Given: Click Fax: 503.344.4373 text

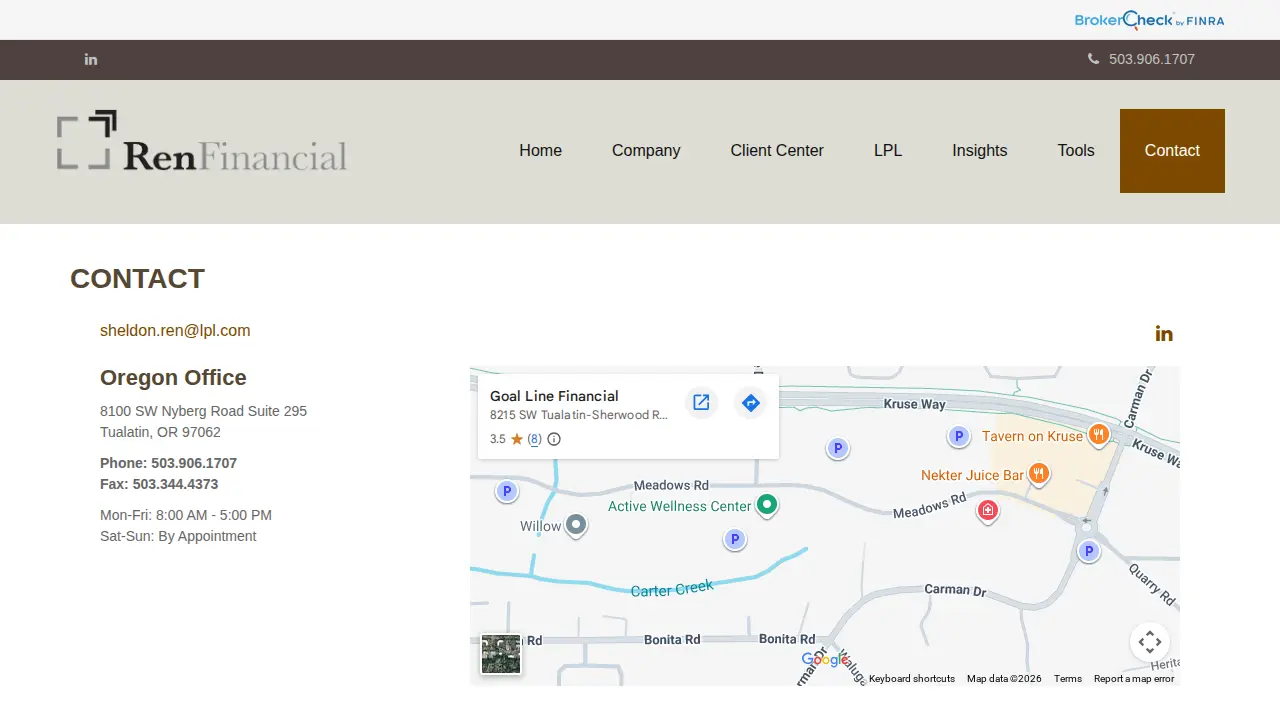Looking at the screenshot, I should coord(159,484).
